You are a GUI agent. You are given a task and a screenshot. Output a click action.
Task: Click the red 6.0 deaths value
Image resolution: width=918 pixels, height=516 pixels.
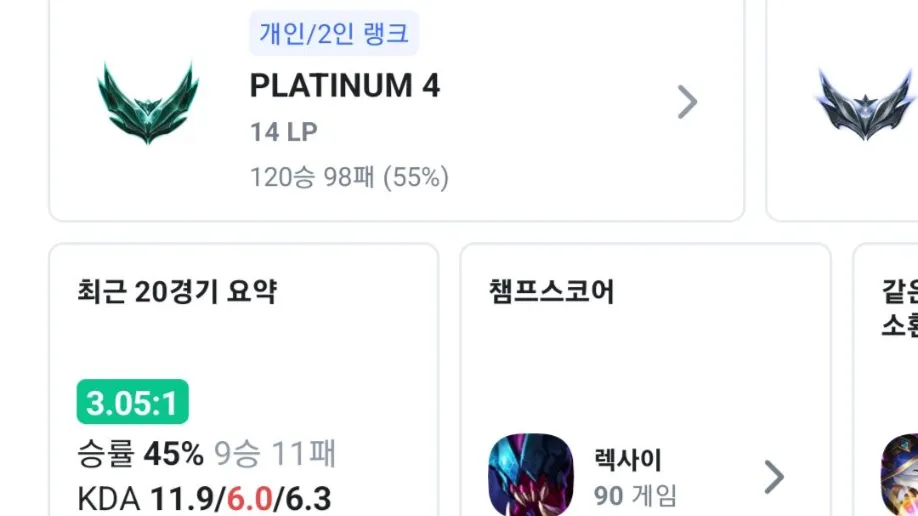click(249, 499)
